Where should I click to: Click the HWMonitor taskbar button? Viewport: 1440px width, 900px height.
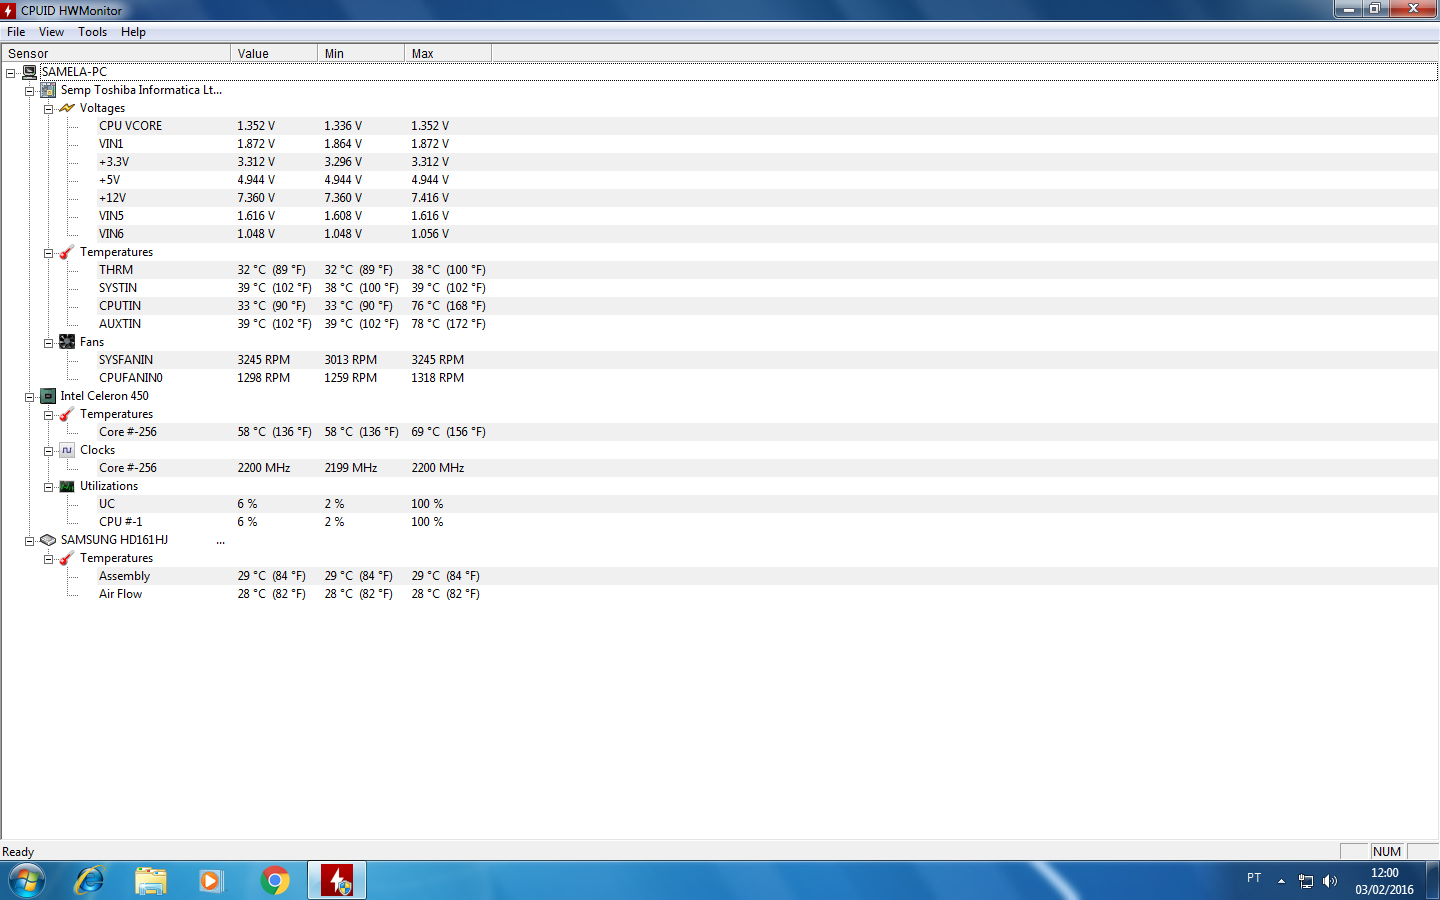click(337, 881)
